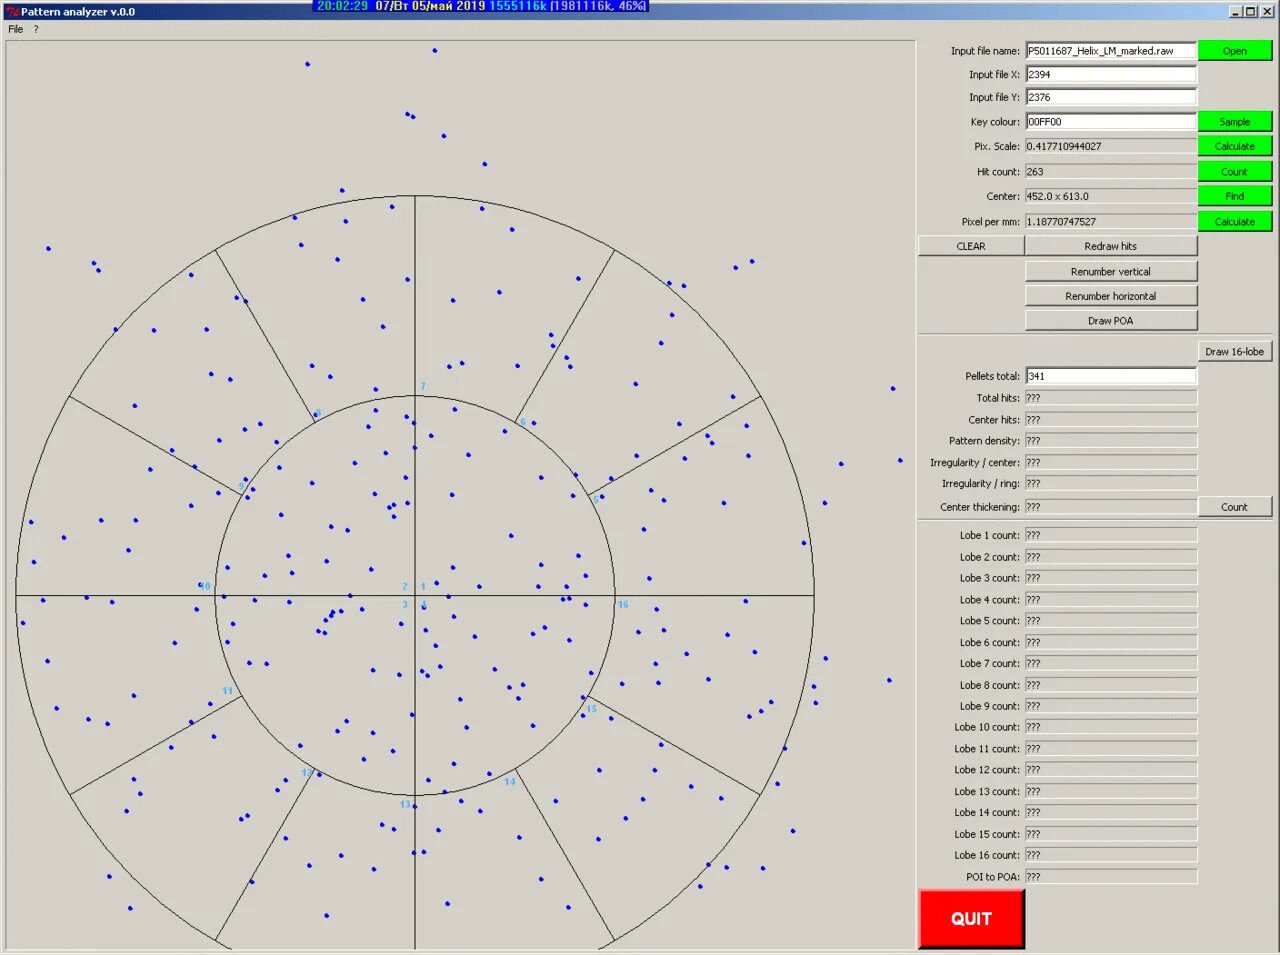Click the Pattern analyzer title bar icon
1280x955 pixels.
(x=13, y=12)
